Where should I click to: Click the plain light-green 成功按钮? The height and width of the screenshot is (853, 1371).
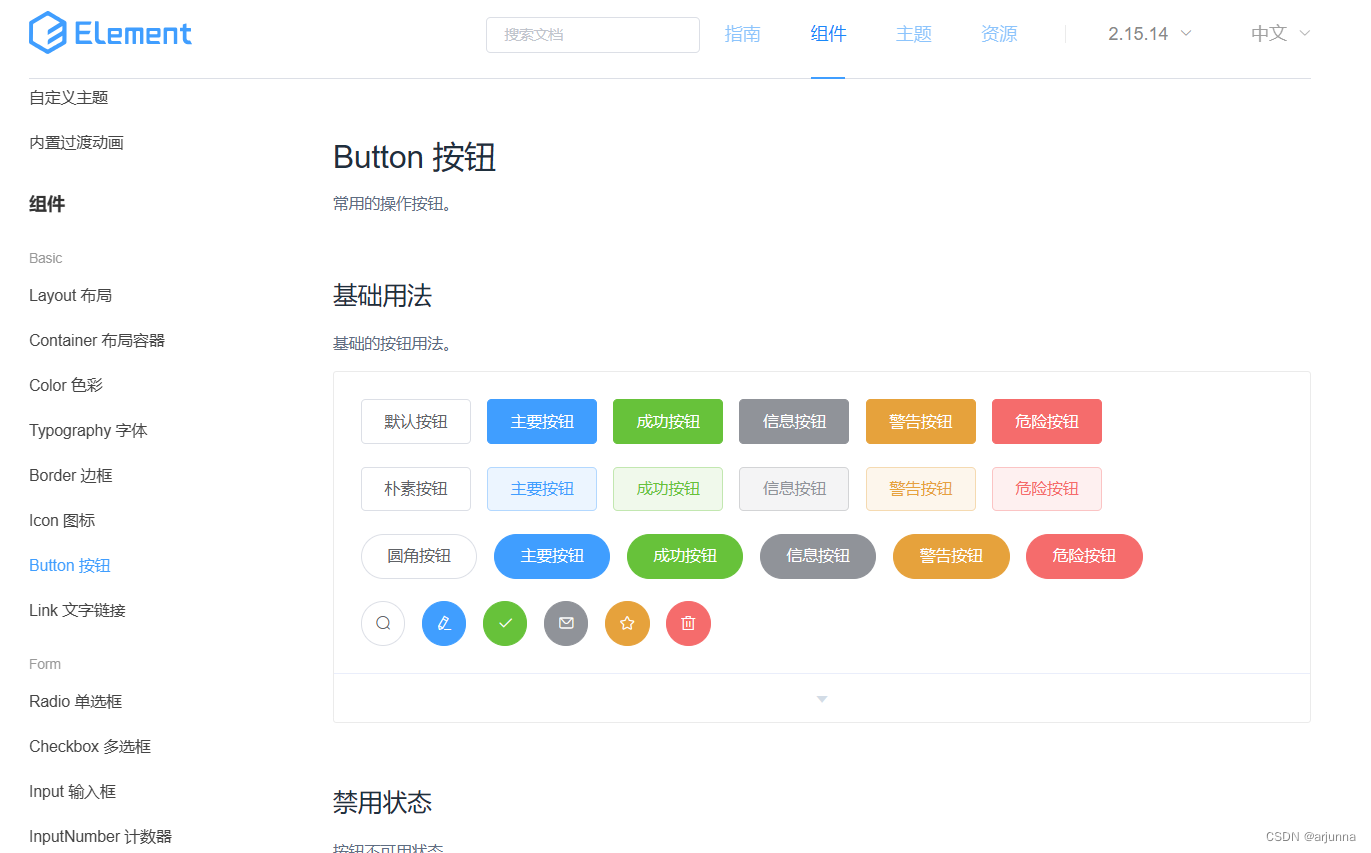(x=668, y=489)
